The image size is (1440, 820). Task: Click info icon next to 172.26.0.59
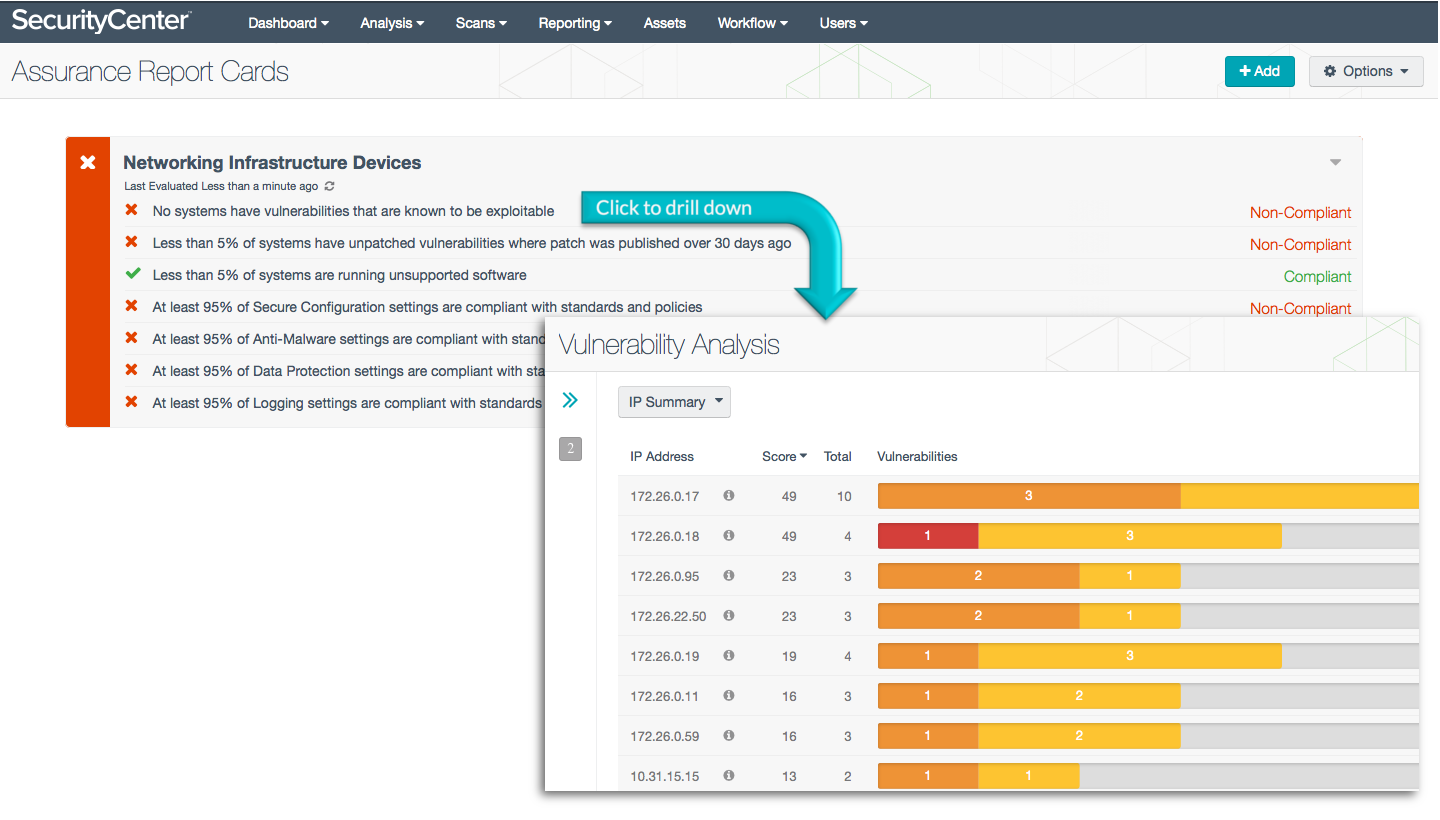tap(729, 735)
